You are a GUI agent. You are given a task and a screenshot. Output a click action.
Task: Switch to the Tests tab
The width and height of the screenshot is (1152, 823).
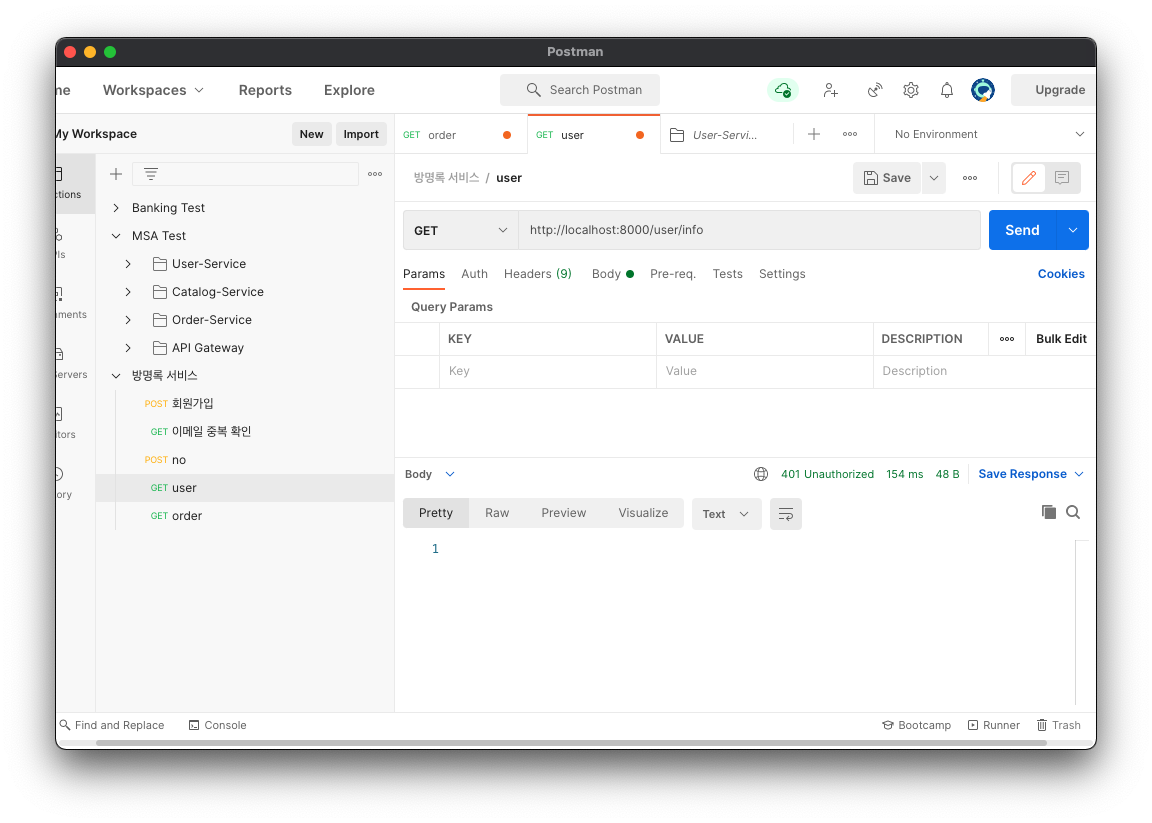pyautogui.click(x=727, y=273)
